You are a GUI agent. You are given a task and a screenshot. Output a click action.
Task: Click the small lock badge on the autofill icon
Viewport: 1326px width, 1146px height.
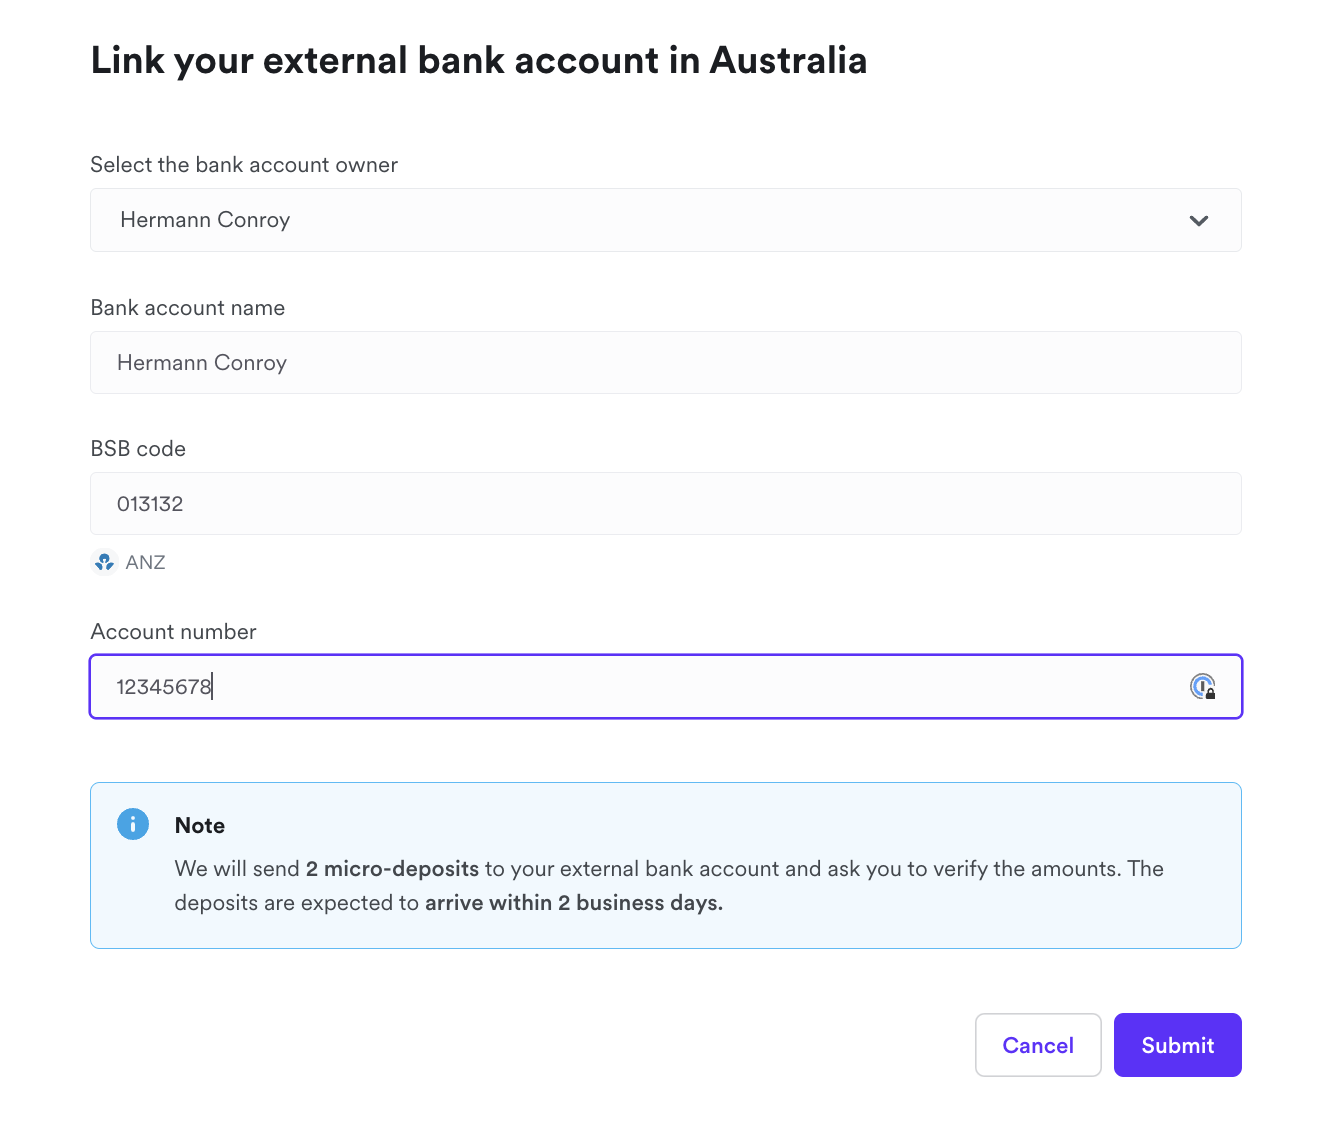pos(1208,692)
